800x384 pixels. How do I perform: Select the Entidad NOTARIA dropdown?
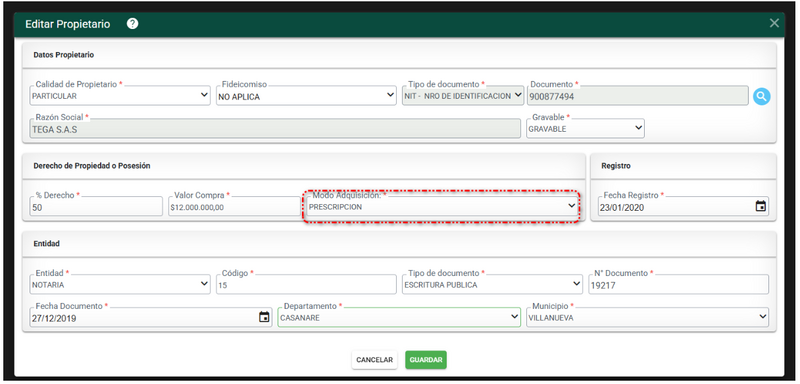[120, 285]
